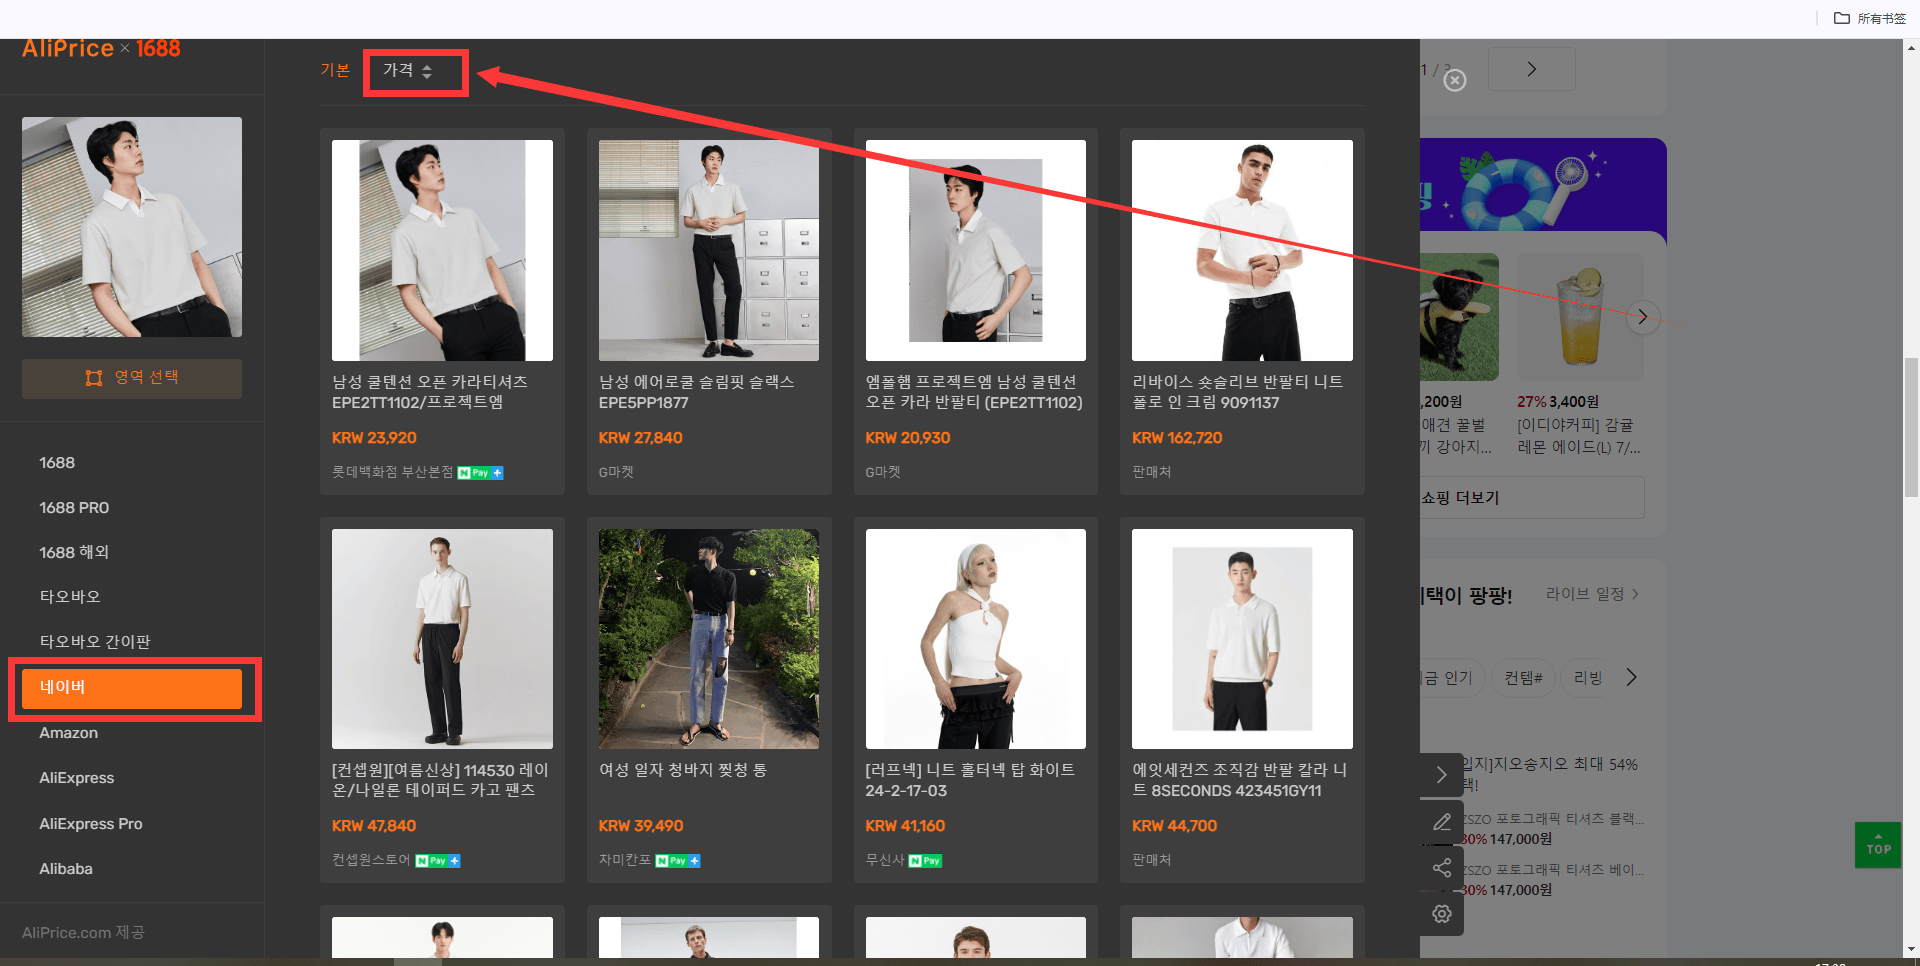Open the 所有书签 bookmarks folder
The width and height of the screenshot is (1920, 966).
coord(1870,18)
